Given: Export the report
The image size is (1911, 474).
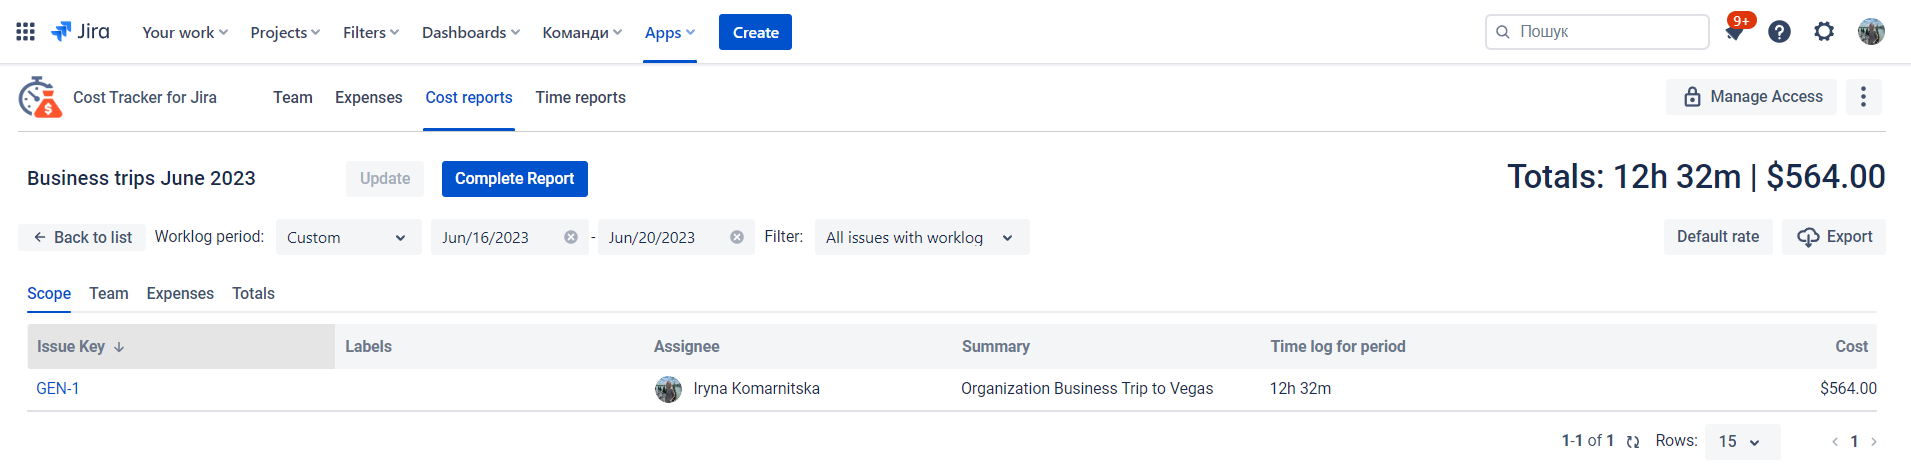Looking at the screenshot, I should coord(1834,237).
